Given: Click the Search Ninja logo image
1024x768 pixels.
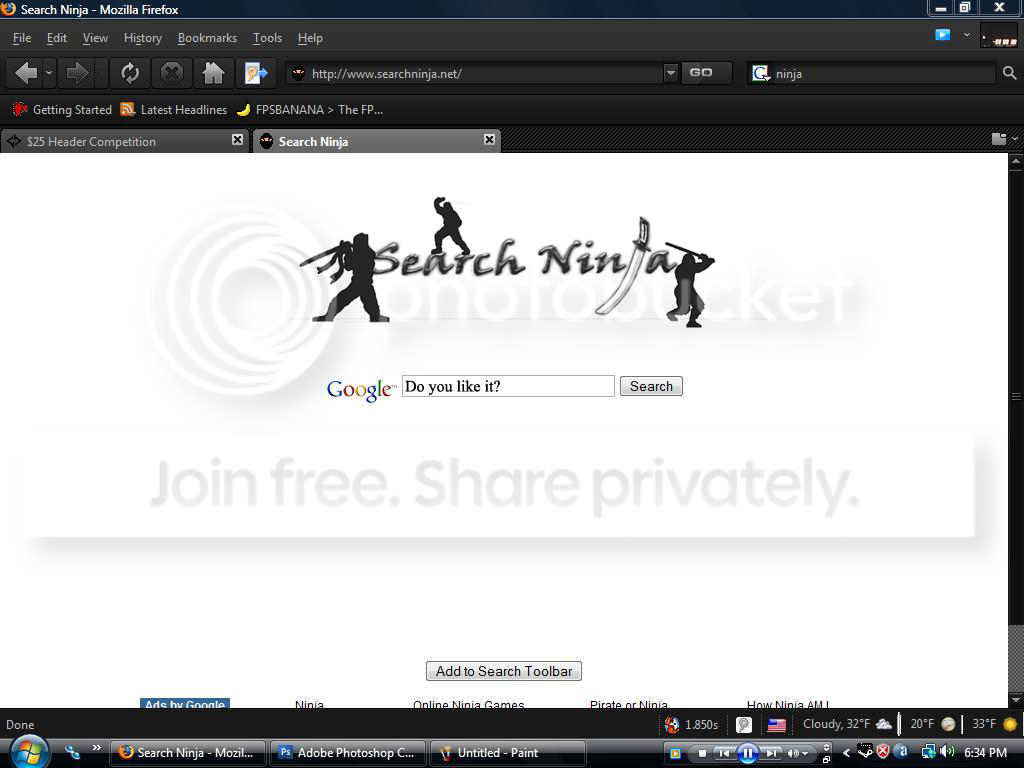Looking at the screenshot, I should 507,263.
